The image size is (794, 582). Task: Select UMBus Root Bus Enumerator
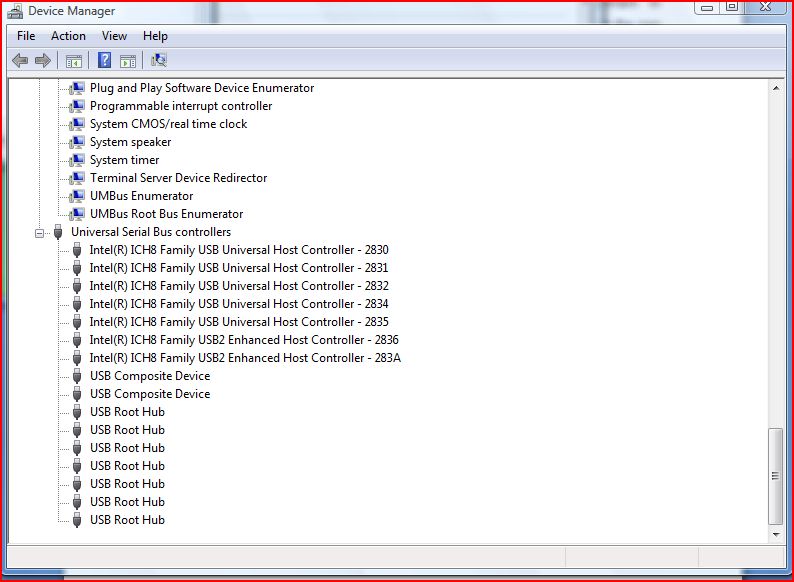click(167, 214)
